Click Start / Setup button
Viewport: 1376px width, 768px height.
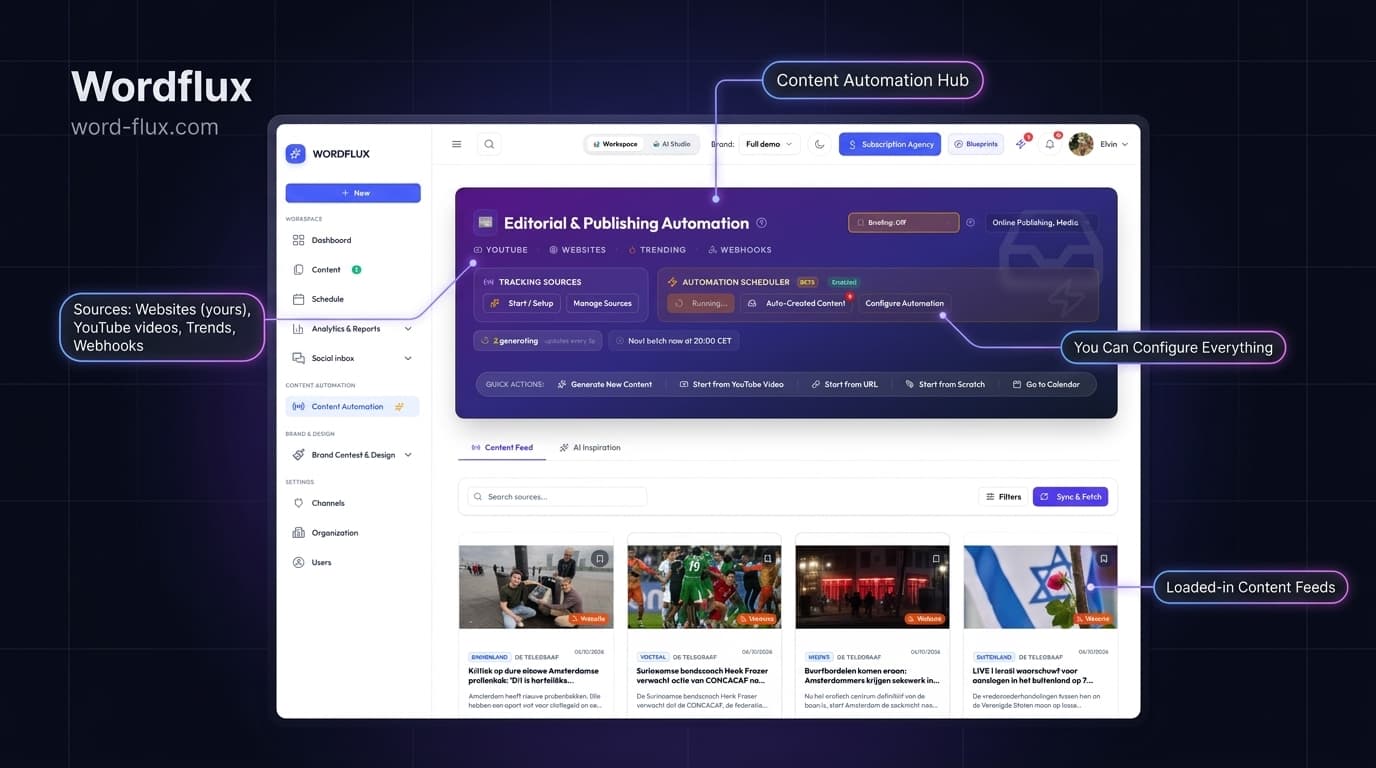pyautogui.click(x=522, y=303)
